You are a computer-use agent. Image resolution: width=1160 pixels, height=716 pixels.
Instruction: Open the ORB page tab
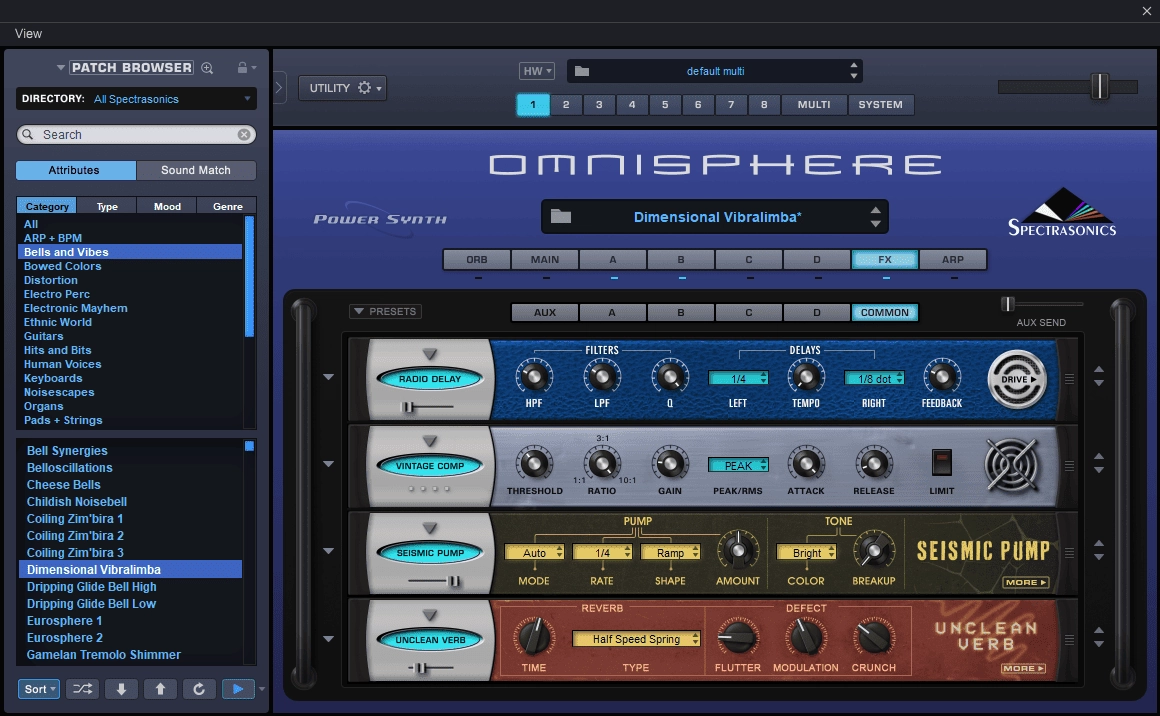476,260
